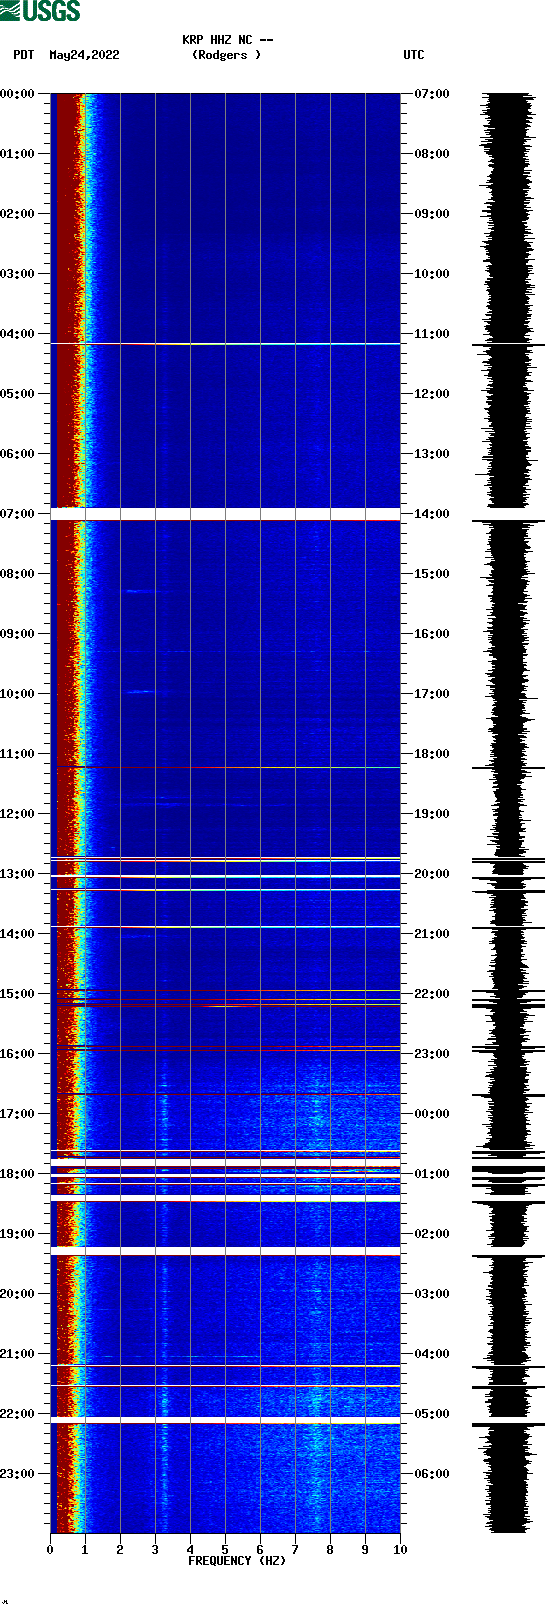Select the station title 'KRP HHZ NC --'
Screen dimensions: 552x1613
[228, 40]
